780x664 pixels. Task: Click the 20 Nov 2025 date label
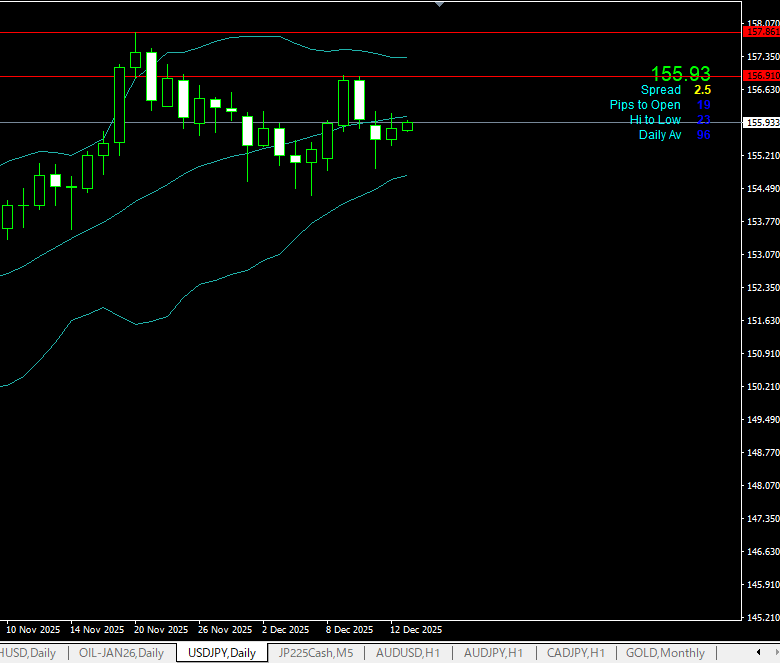[x=161, y=630]
